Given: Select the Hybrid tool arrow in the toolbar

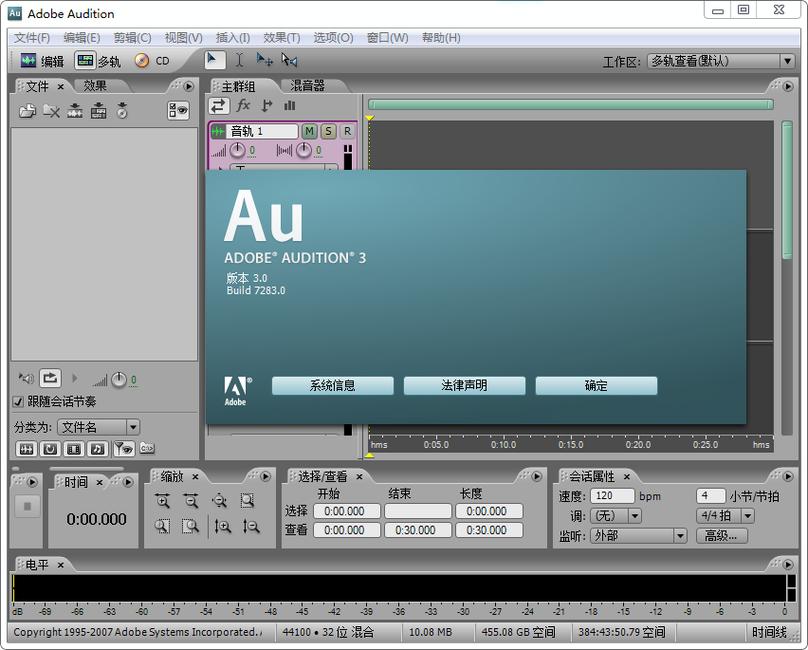Looking at the screenshot, I should tap(213, 60).
